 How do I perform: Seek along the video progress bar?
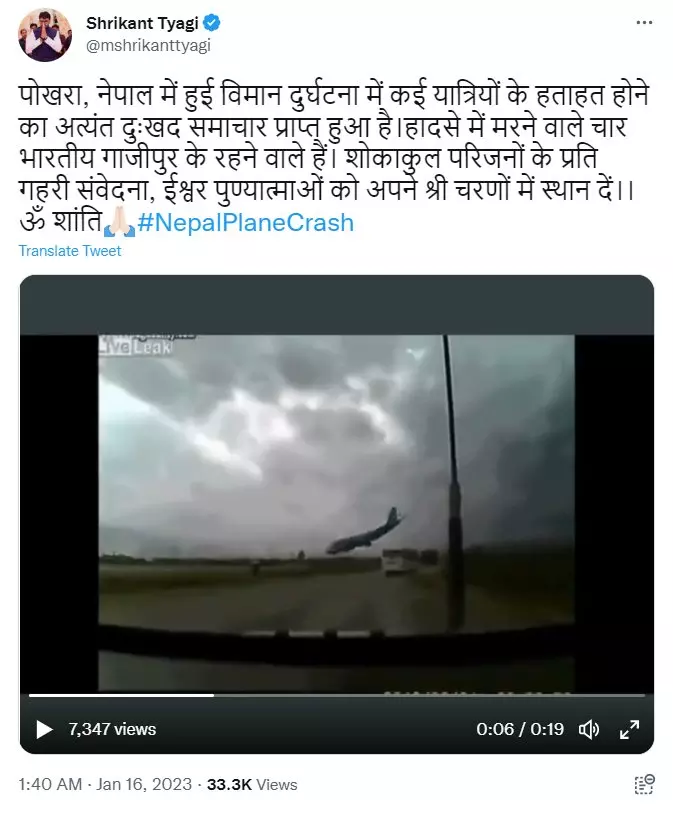click(x=336, y=695)
